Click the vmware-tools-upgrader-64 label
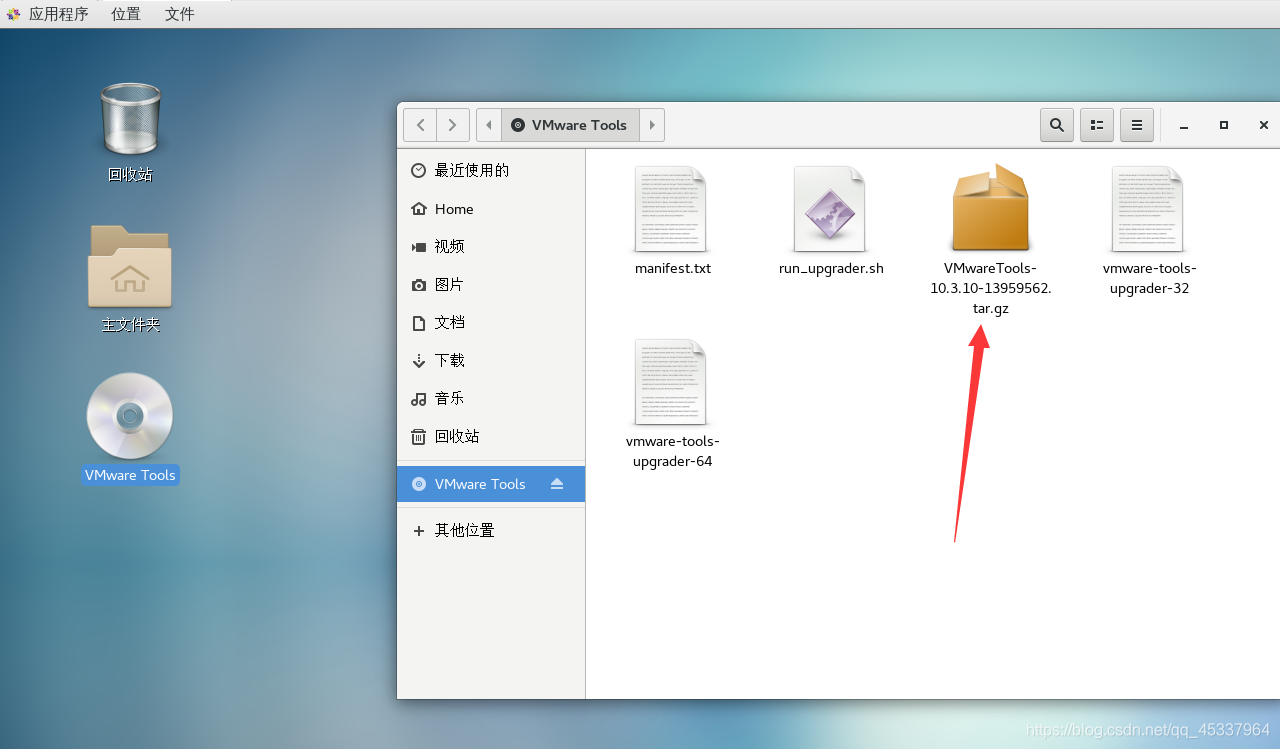 (x=673, y=452)
